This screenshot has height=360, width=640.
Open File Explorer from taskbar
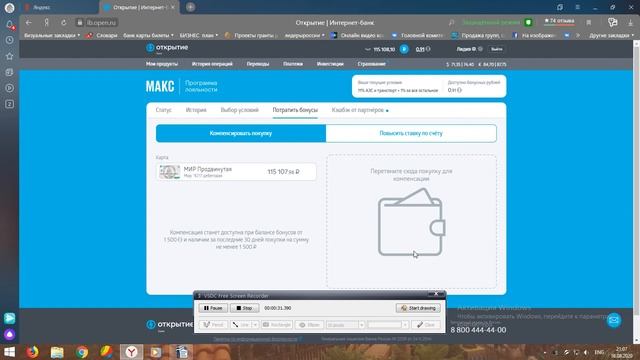tap(57, 352)
